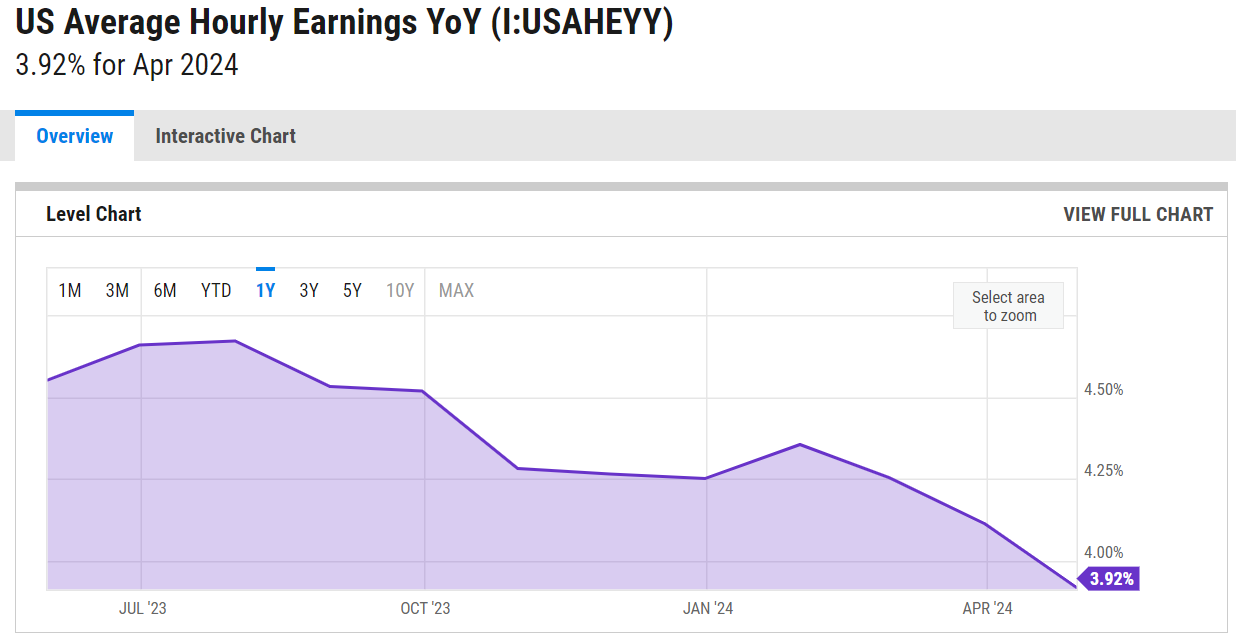
Task: Select the 5Y time period
Action: click(352, 291)
